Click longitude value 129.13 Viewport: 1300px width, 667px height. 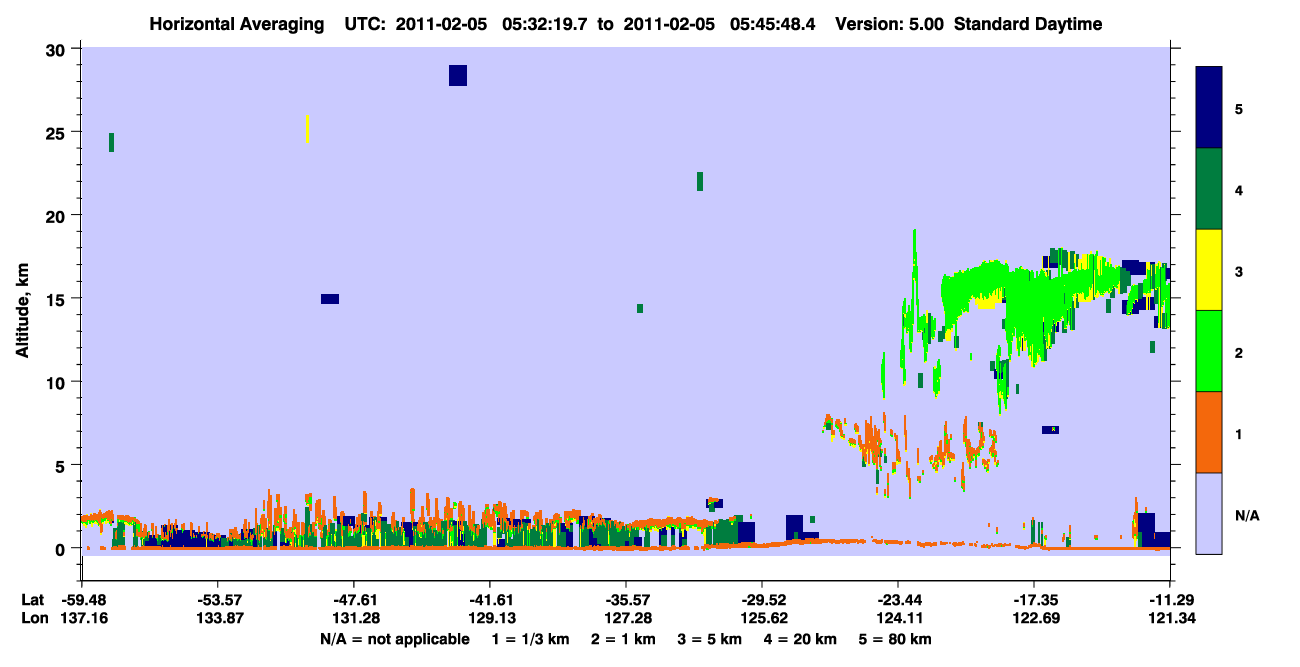[x=490, y=619]
